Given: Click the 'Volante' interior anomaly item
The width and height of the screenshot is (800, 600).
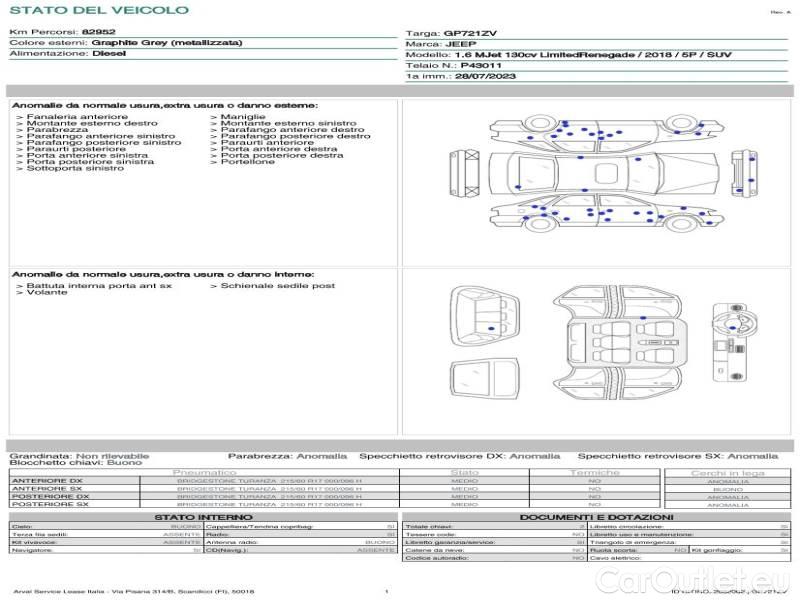Looking at the screenshot, I should coord(43,294).
